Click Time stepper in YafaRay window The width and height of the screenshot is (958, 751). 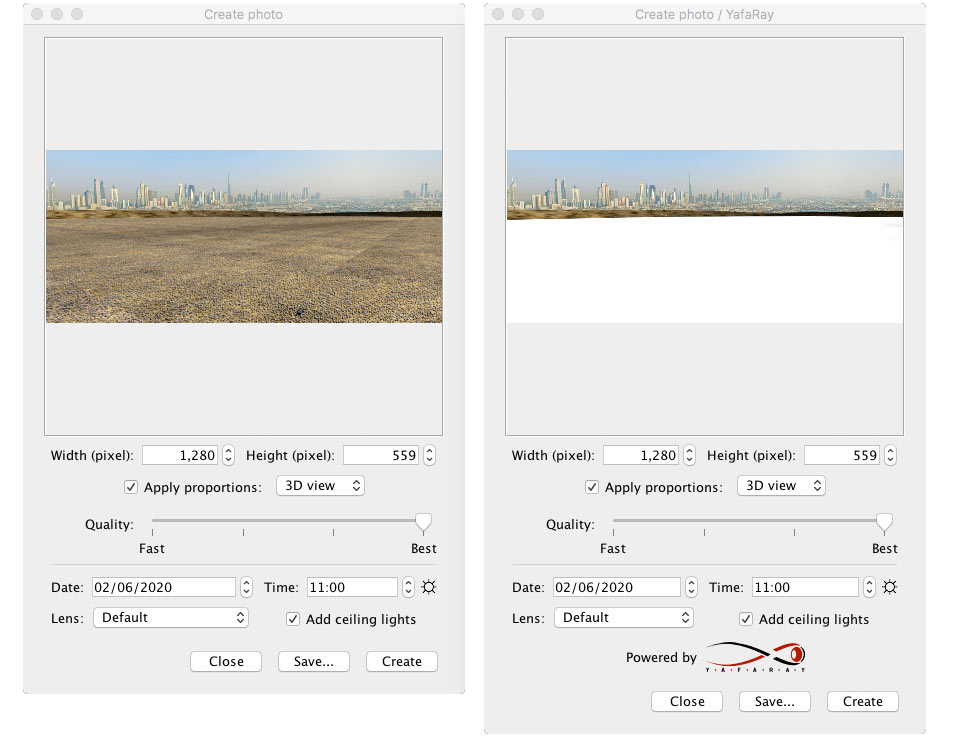click(x=869, y=587)
